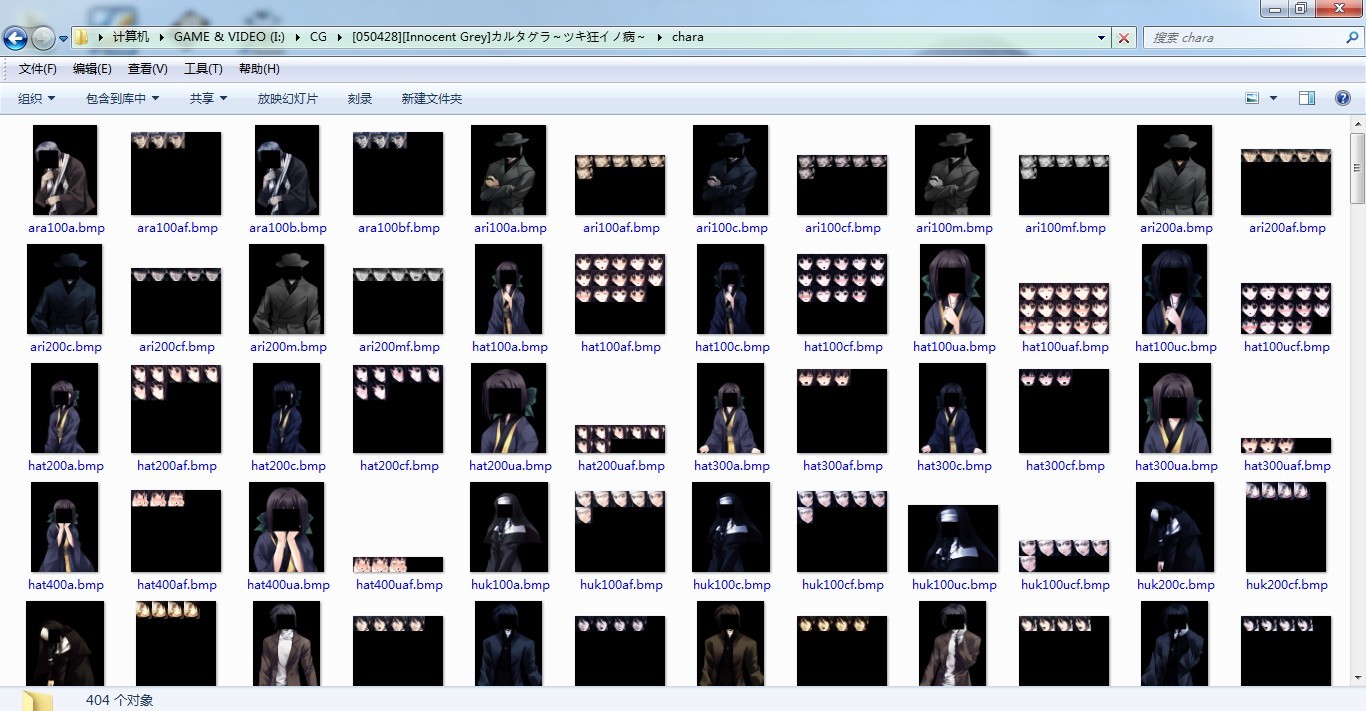The width and height of the screenshot is (1366, 711).
Task: Select file hat100af.bmp
Action: click(620, 294)
